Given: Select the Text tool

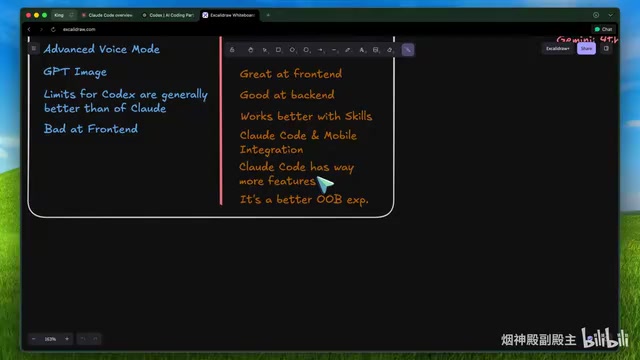Looking at the screenshot, I should click(362, 50).
